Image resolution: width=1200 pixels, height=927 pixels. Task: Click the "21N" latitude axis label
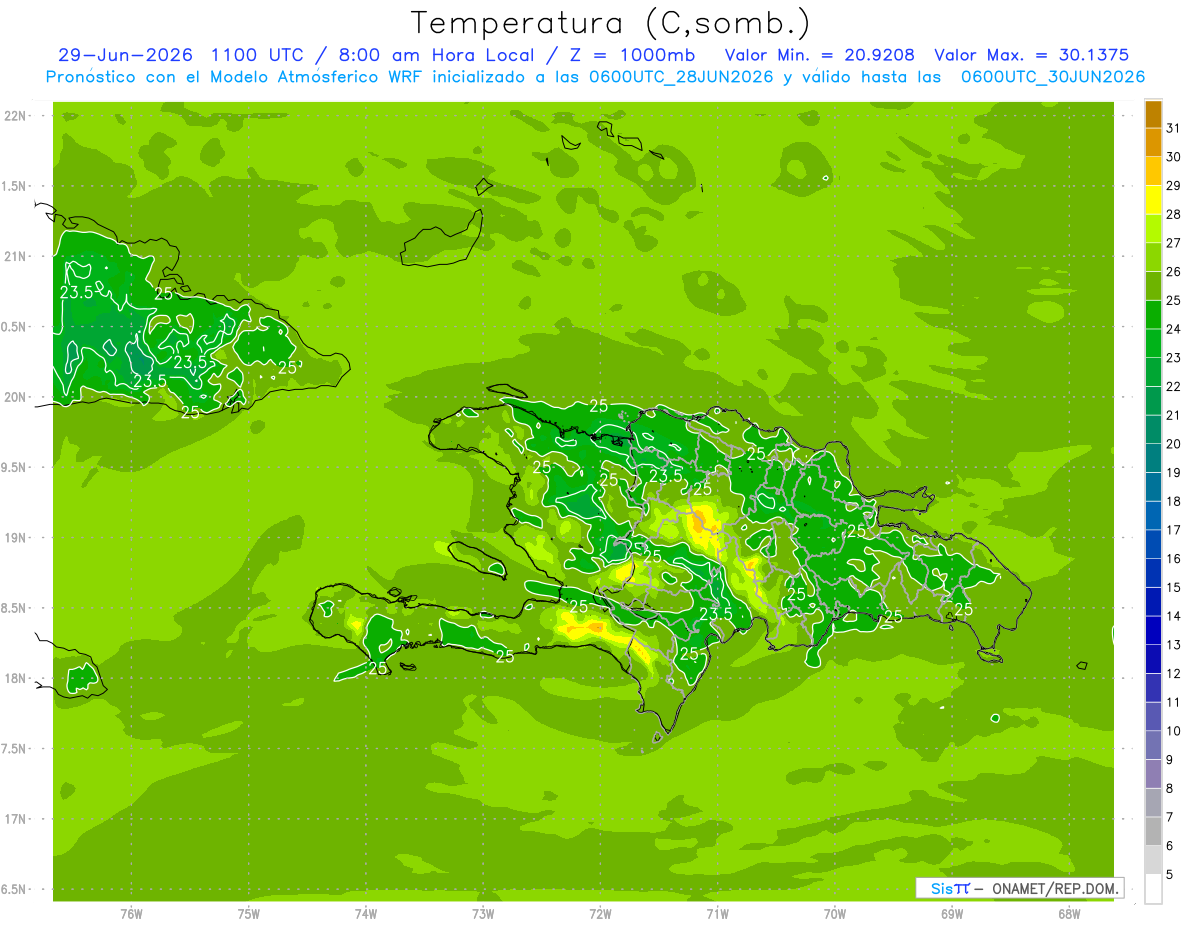[x=16, y=256]
